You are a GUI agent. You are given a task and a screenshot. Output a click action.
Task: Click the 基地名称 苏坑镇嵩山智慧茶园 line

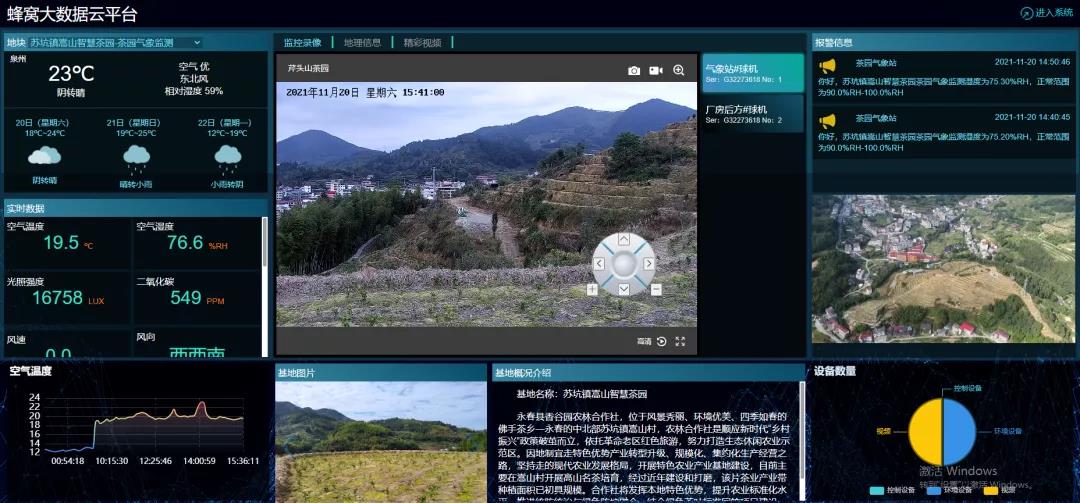click(x=582, y=394)
